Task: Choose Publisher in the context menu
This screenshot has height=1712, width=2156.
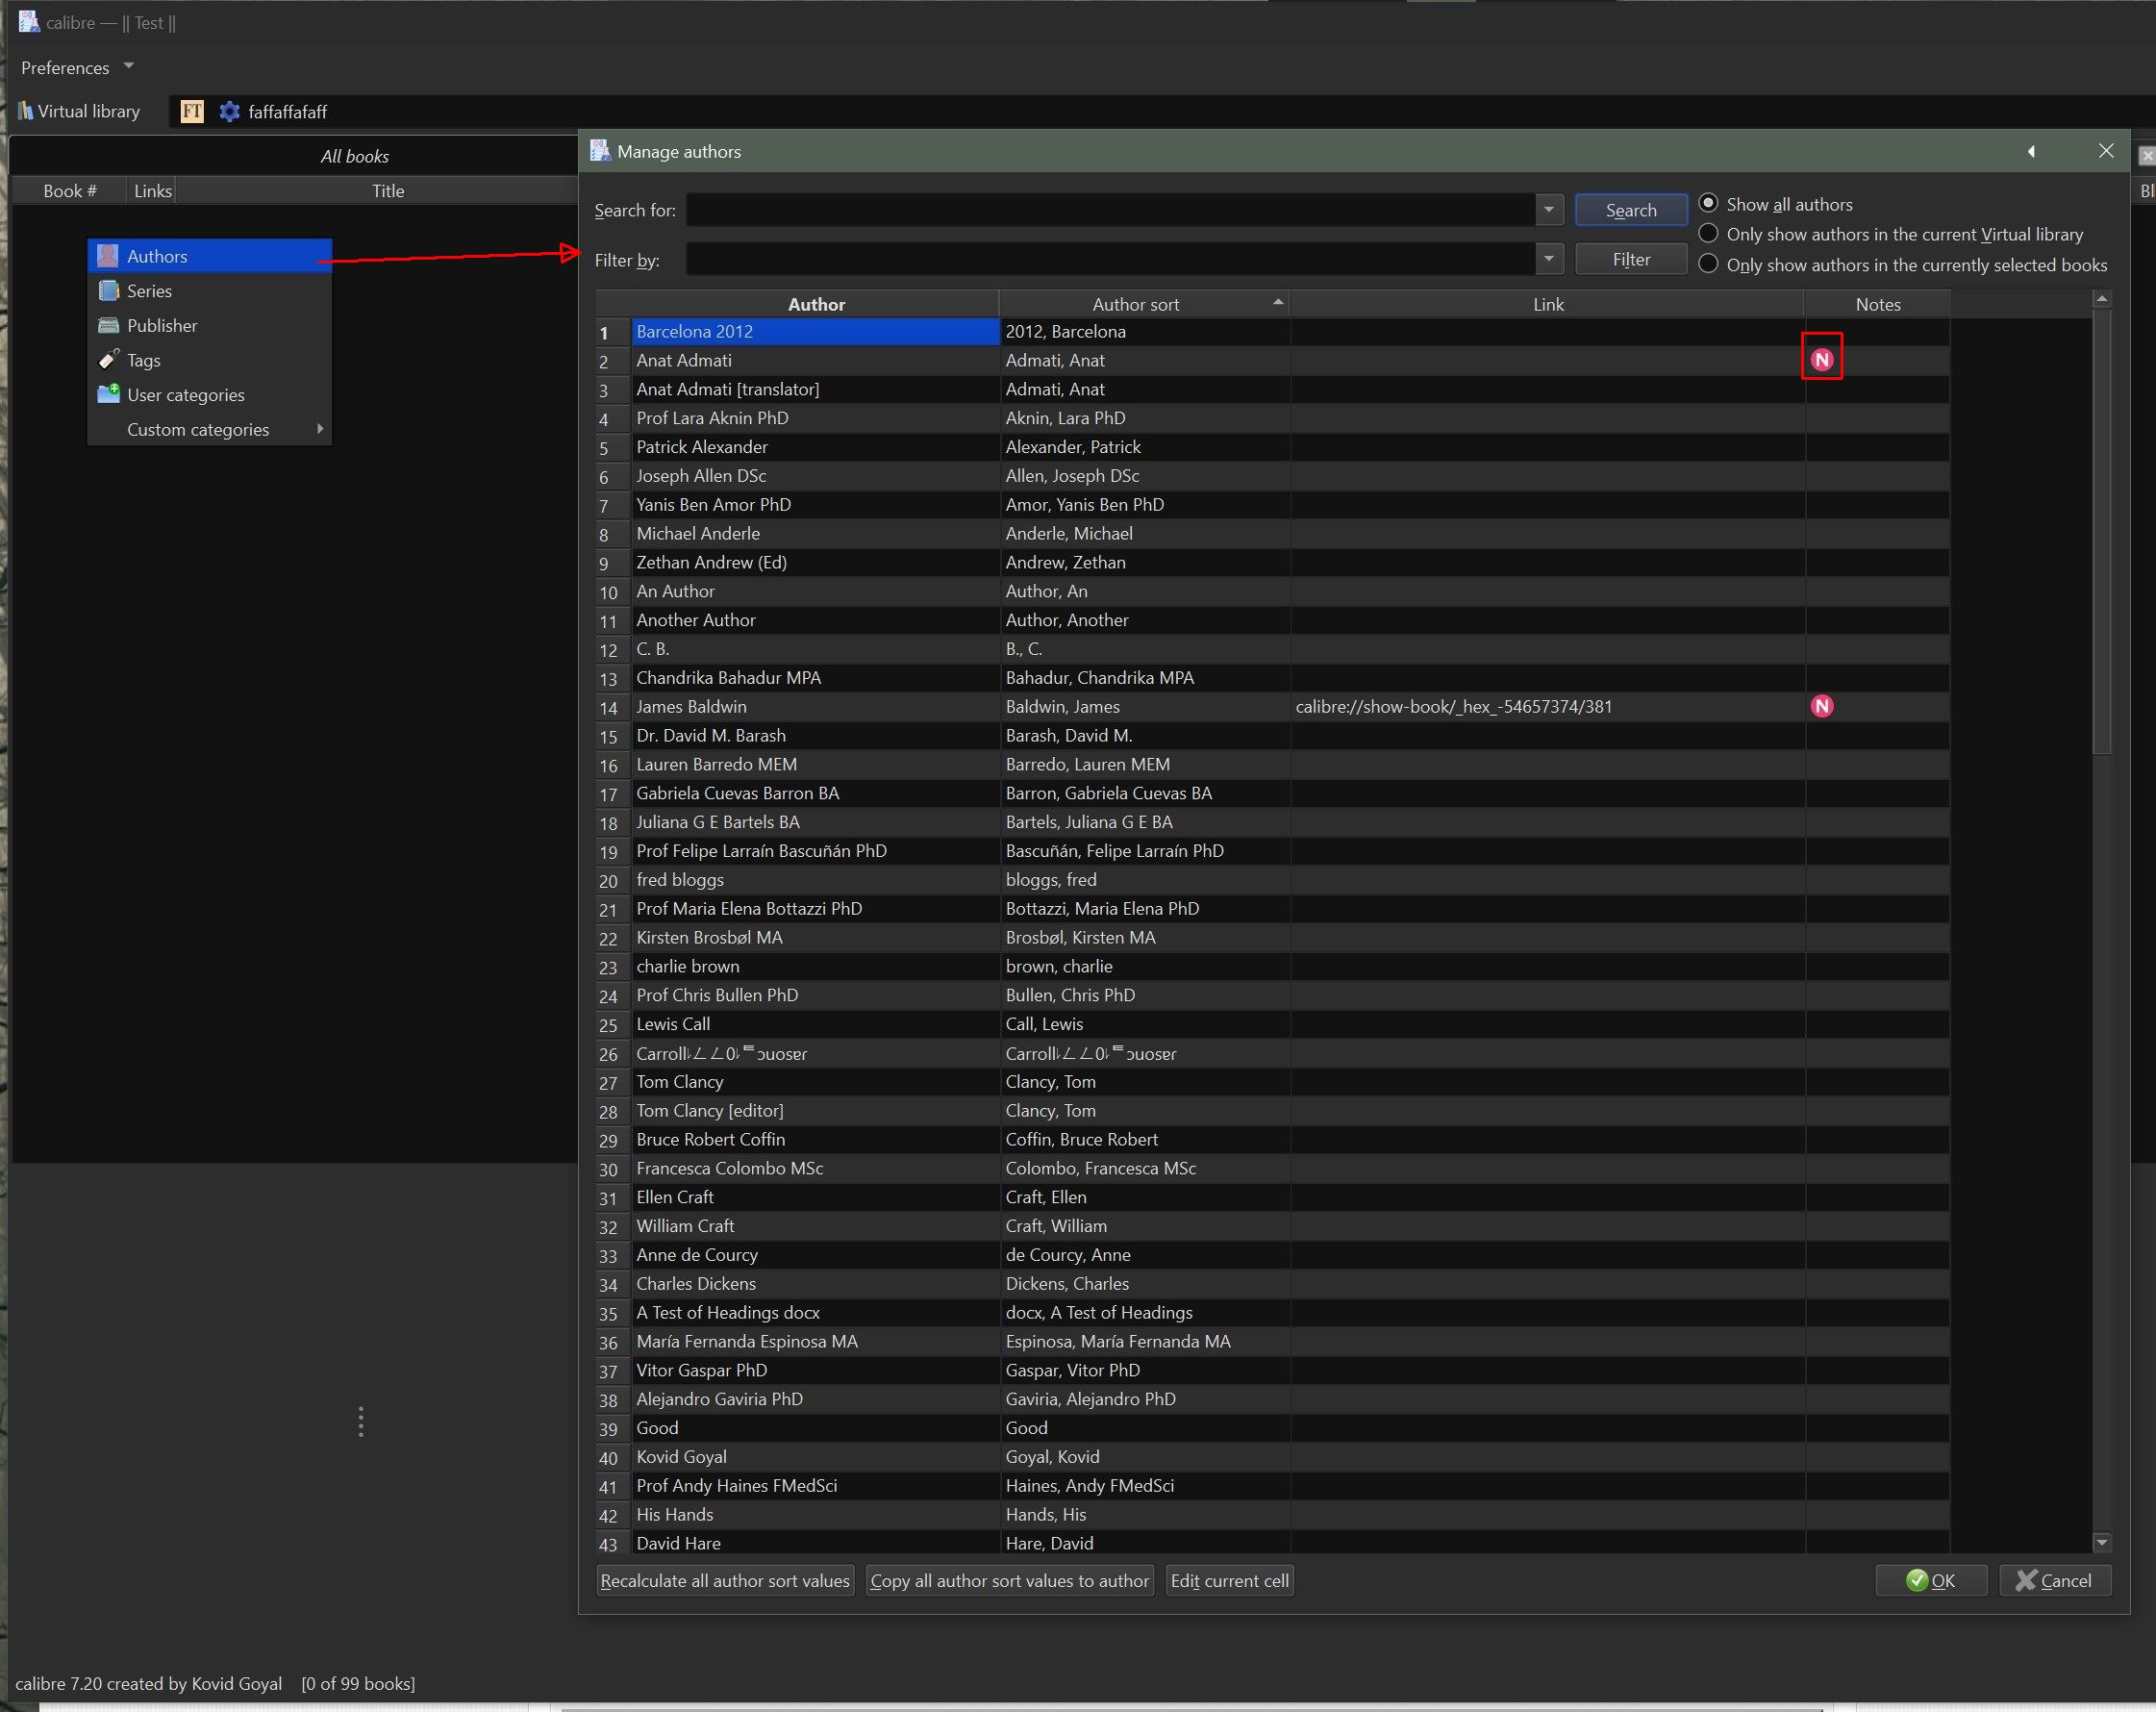Action: (x=162, y=326)
